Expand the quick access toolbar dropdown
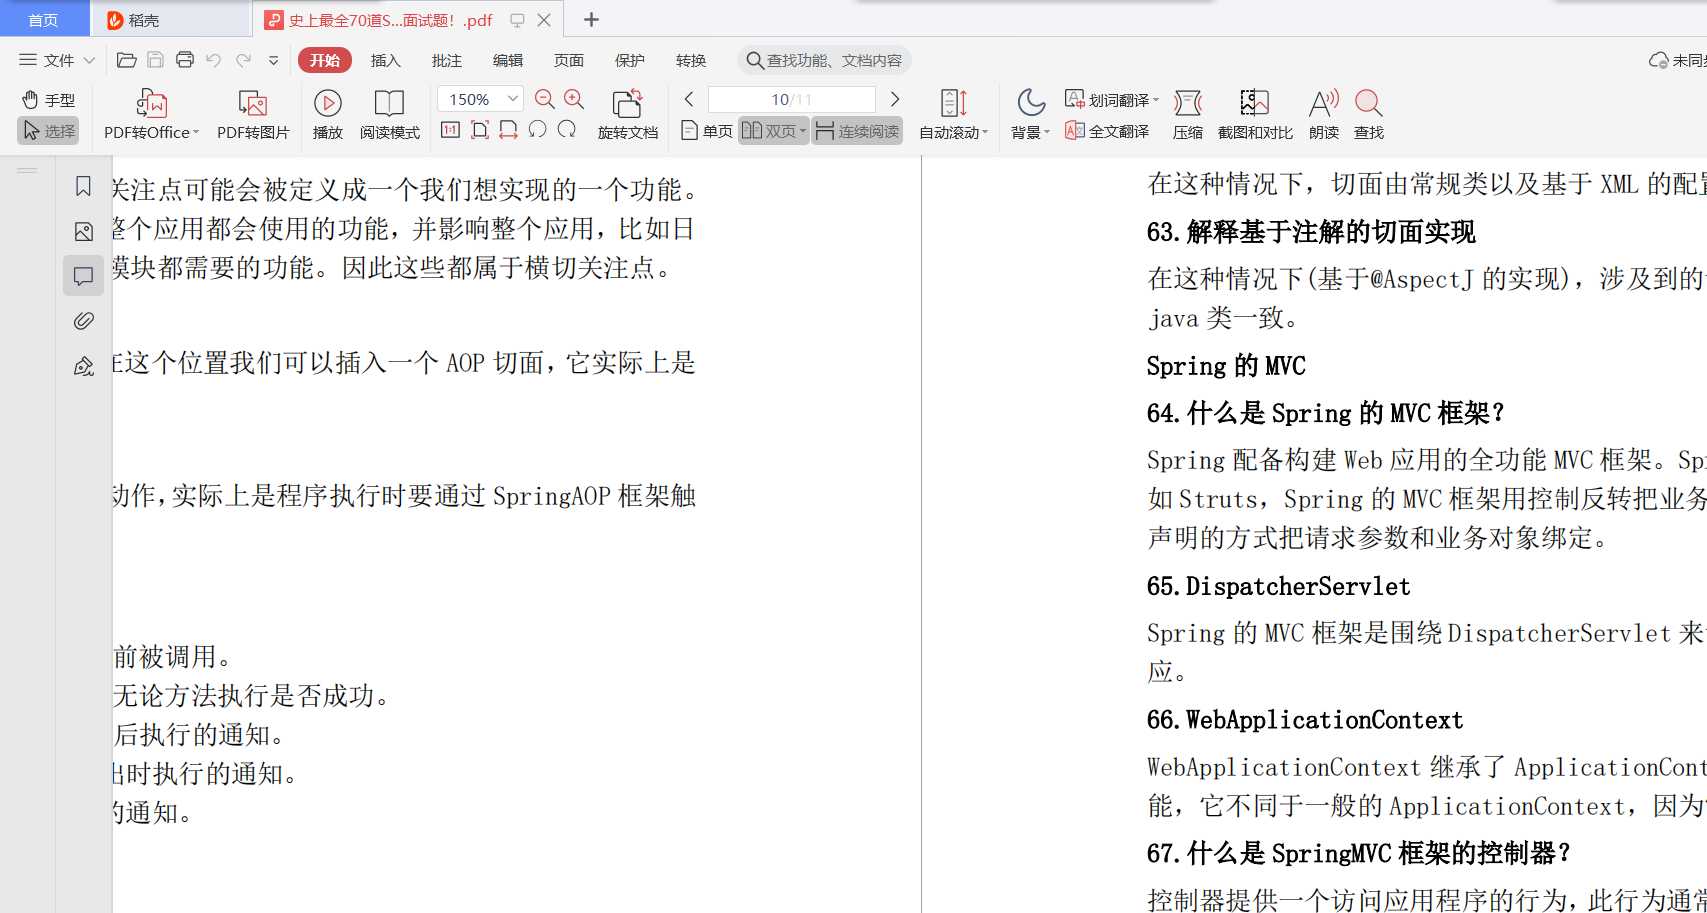 tap(273, 60)
